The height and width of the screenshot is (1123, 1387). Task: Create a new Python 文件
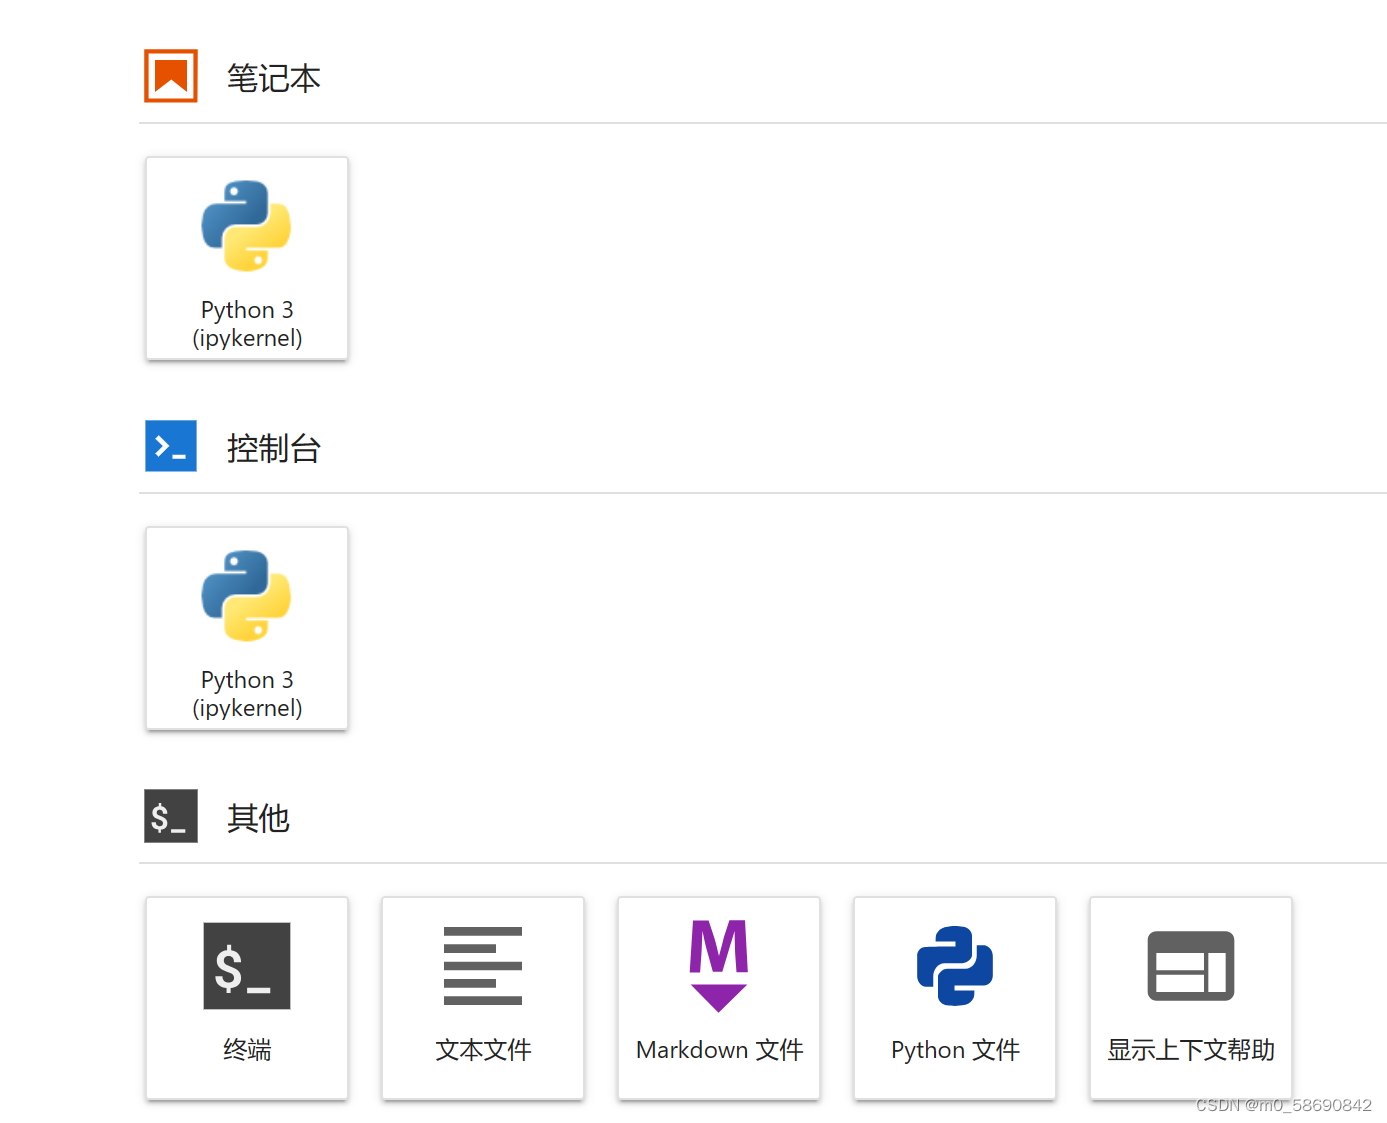coord(955,998)
